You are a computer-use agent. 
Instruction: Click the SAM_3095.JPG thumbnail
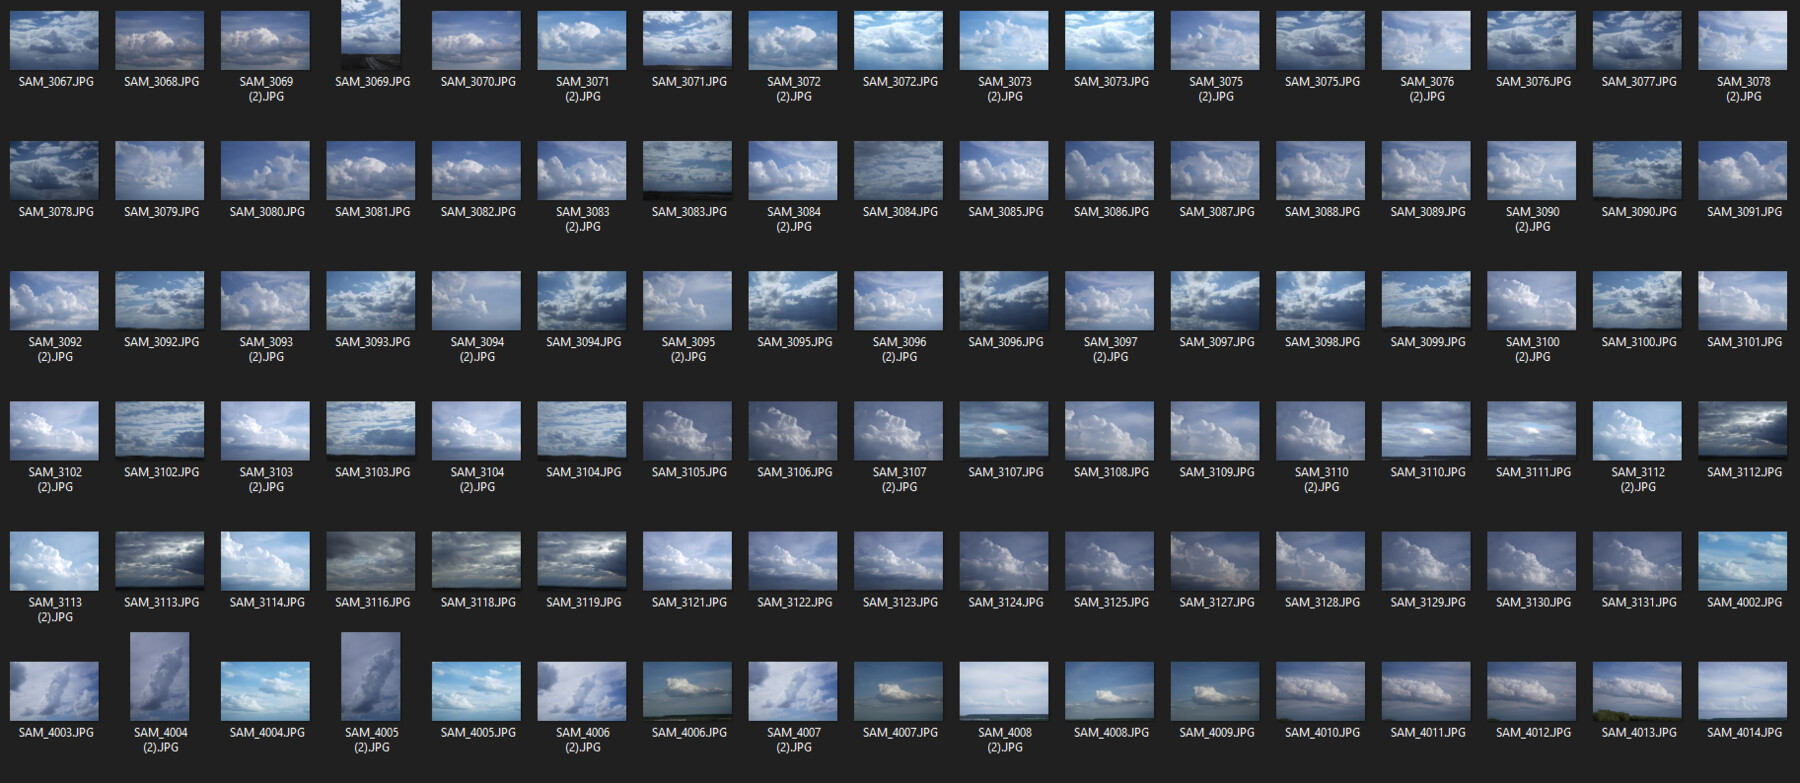pos(793,300)
